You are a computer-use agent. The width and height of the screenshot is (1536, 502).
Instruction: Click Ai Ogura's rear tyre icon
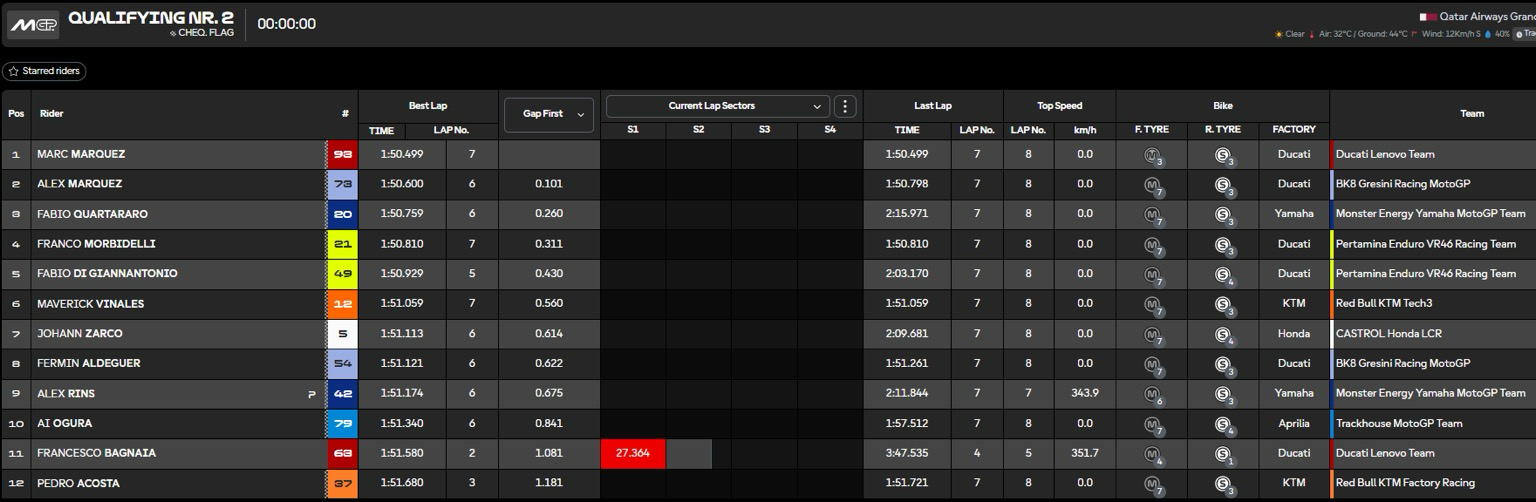click(x=1223, y=425)
